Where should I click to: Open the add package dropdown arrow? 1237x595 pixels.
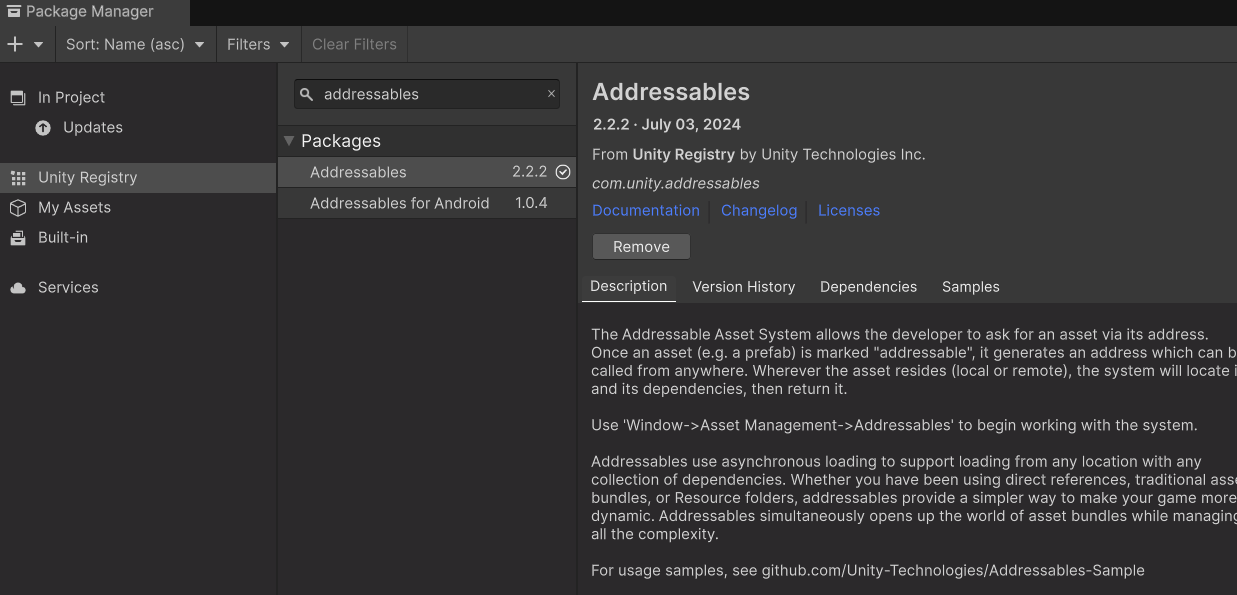(x=39, y=45)
